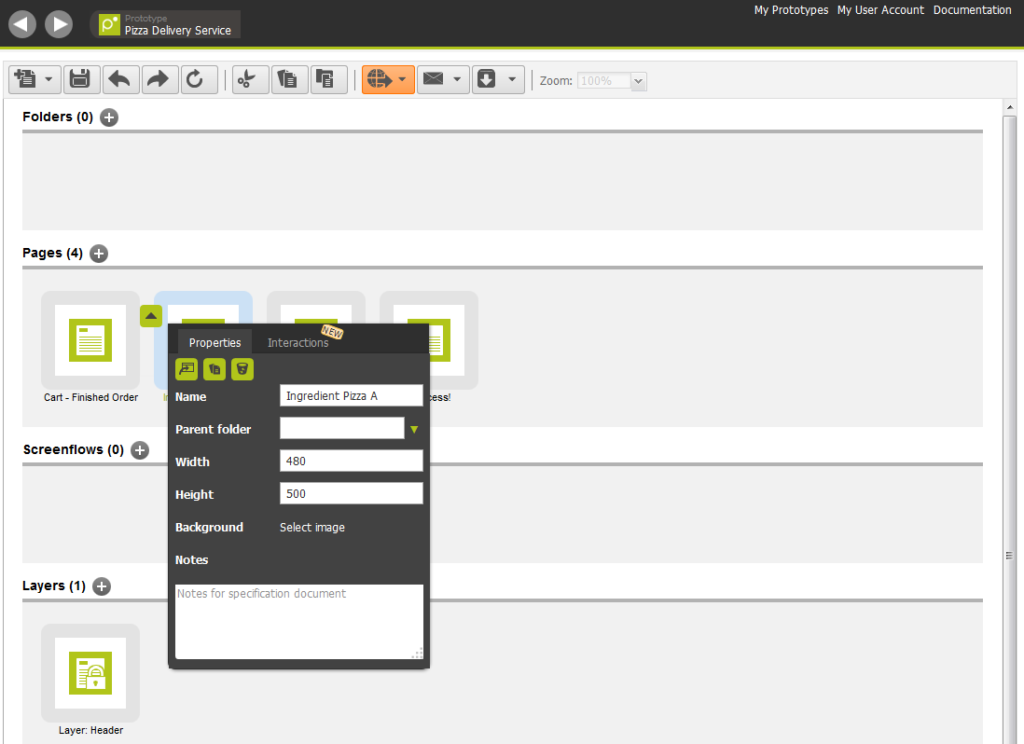The height and width of the screenshot is (744, 1024).
Task: Save the prototype with floppy disk icon
Action: [x=80, y=80]
